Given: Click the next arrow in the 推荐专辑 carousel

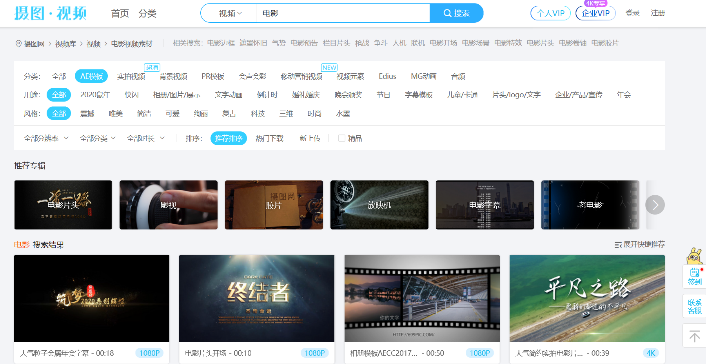Looking at the screenshot, I should point(655,205).
